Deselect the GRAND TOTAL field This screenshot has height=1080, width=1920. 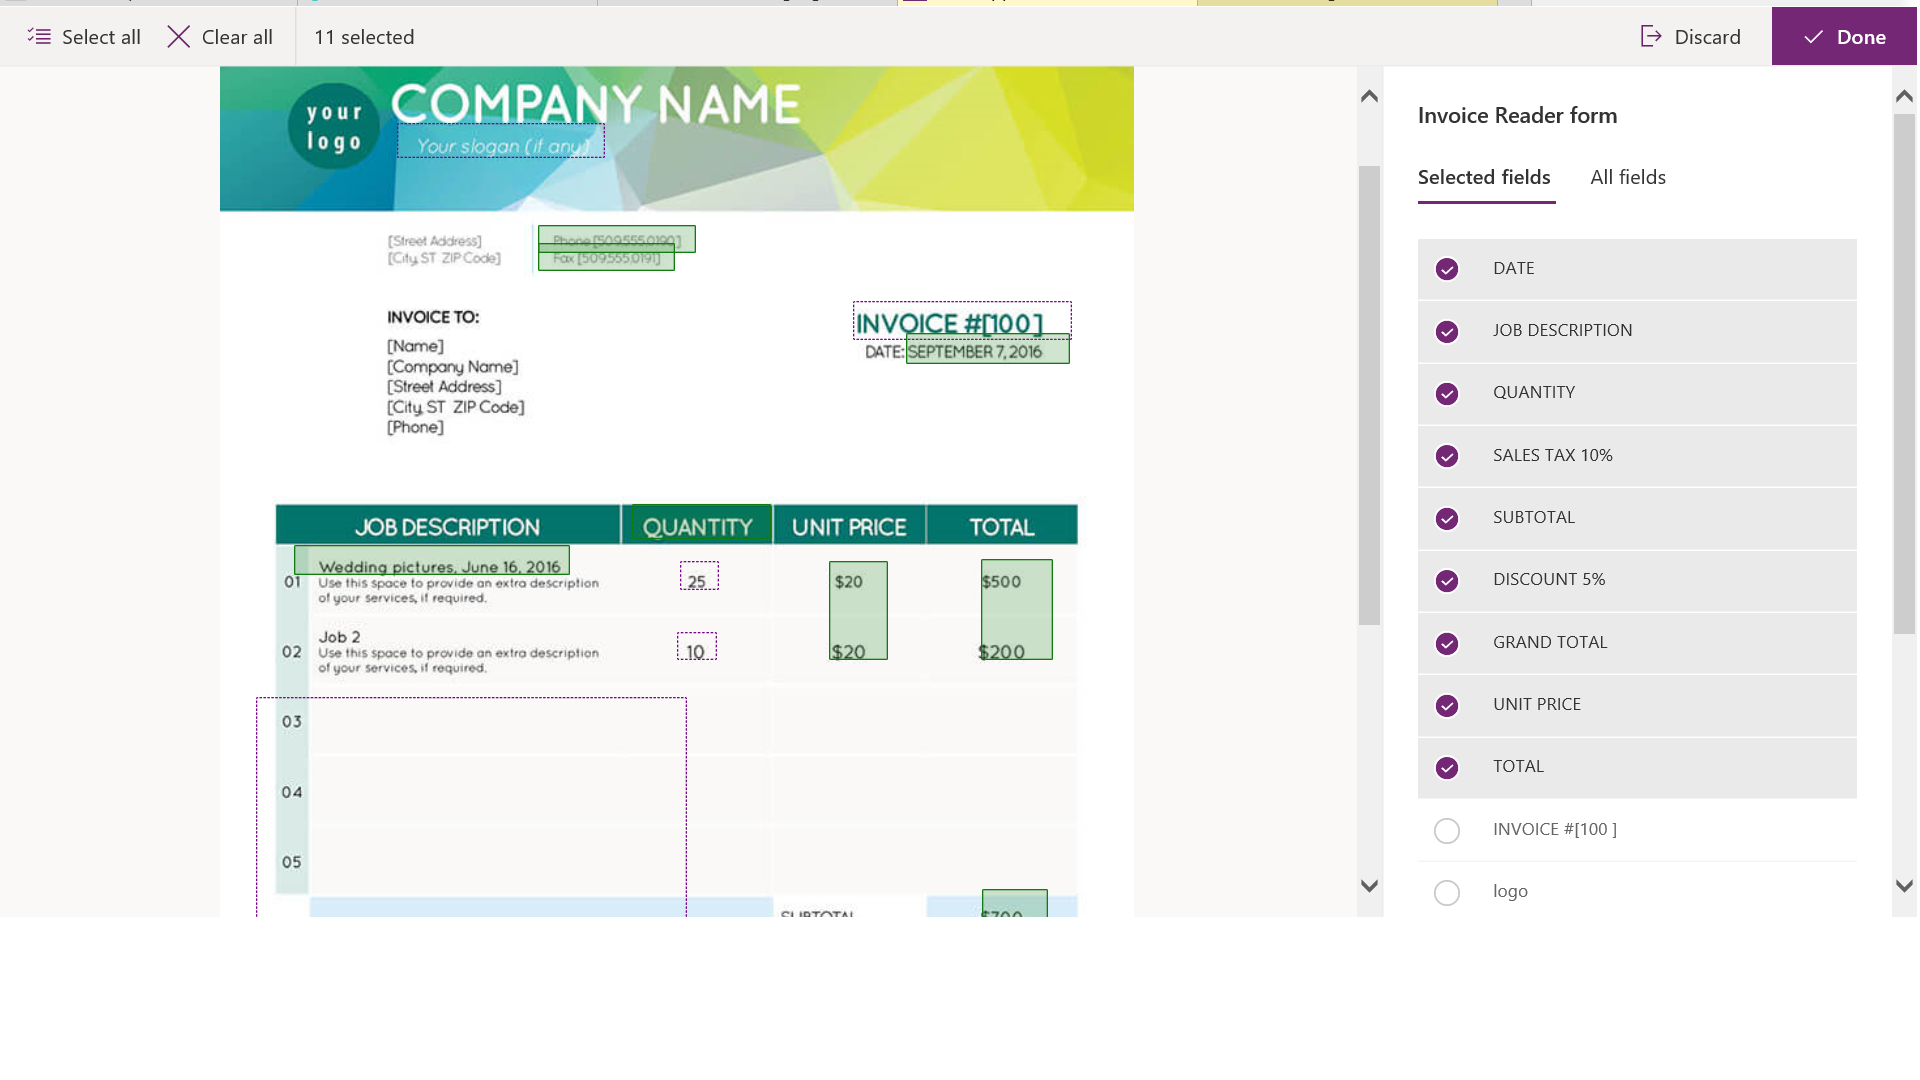click(x=1447, y=643)
